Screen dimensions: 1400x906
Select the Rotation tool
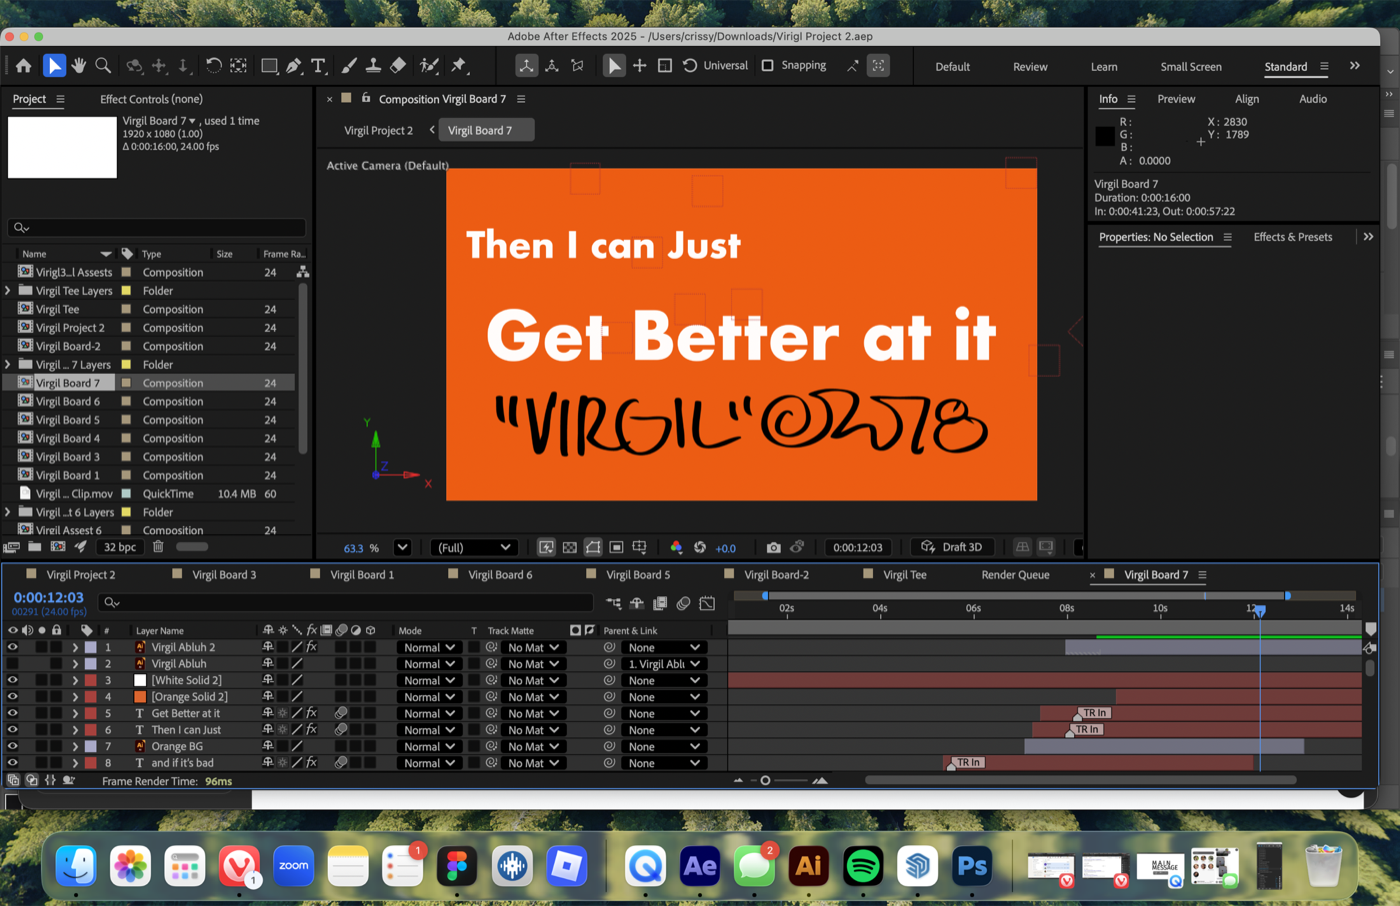pos(213,66)
